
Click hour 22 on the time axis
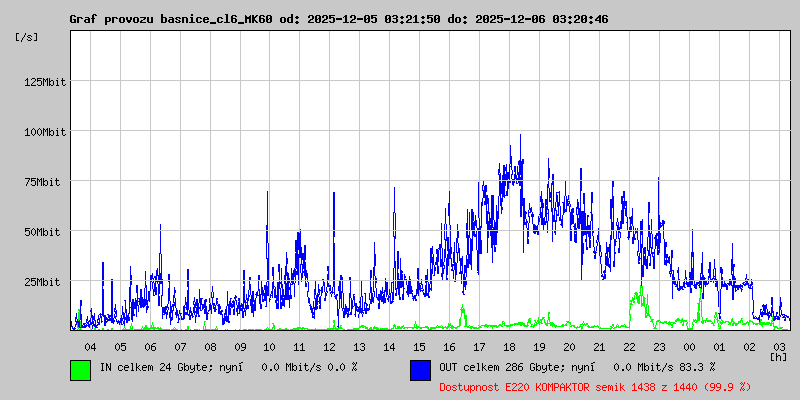(629, 346)
